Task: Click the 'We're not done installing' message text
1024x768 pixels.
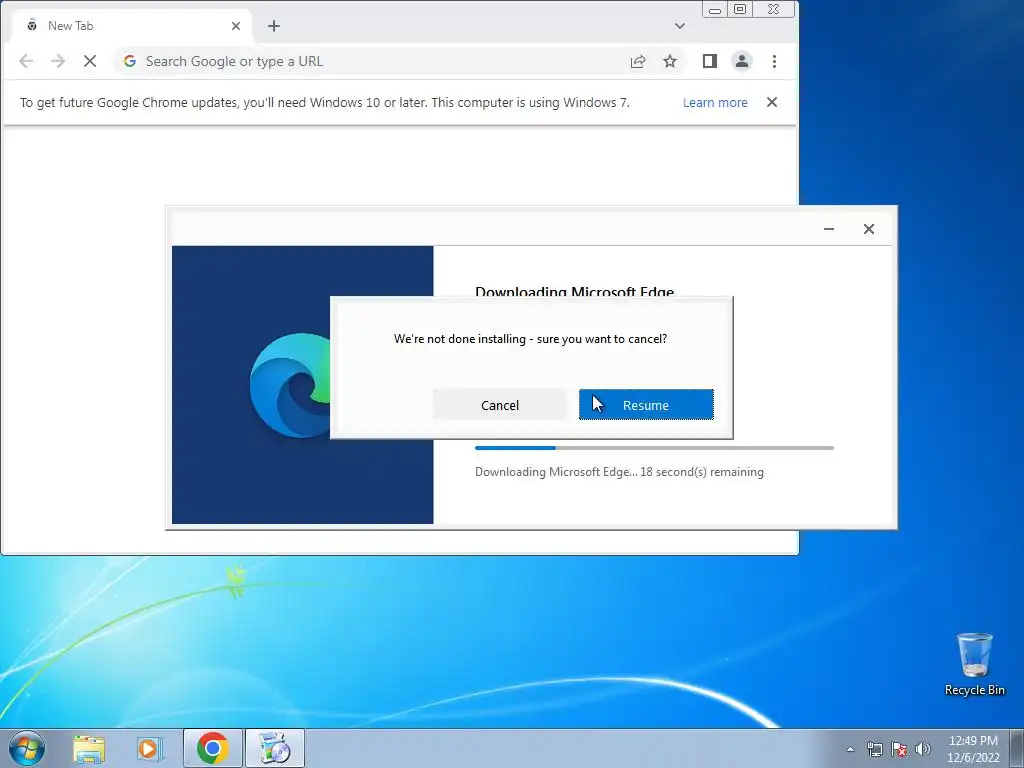Action: point(530,338)
